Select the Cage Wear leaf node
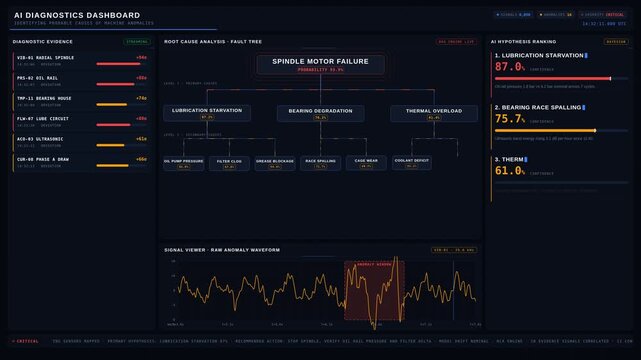Image resolution: width=641 pixels, height=360 pixels. 366,163
